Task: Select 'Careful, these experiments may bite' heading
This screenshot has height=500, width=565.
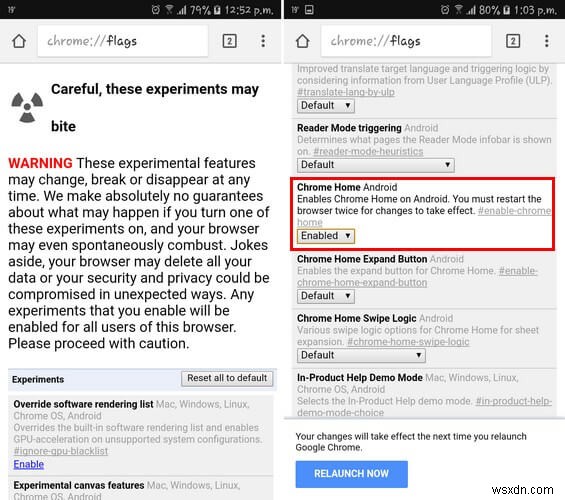Action: tap(155, 107)
